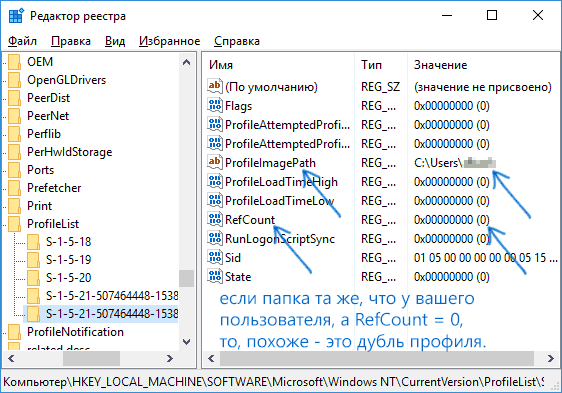Click the C:\Users\ path data of ProfileImagePath
Viewport: 562px width, 393px height.
(x=455, y=163)
